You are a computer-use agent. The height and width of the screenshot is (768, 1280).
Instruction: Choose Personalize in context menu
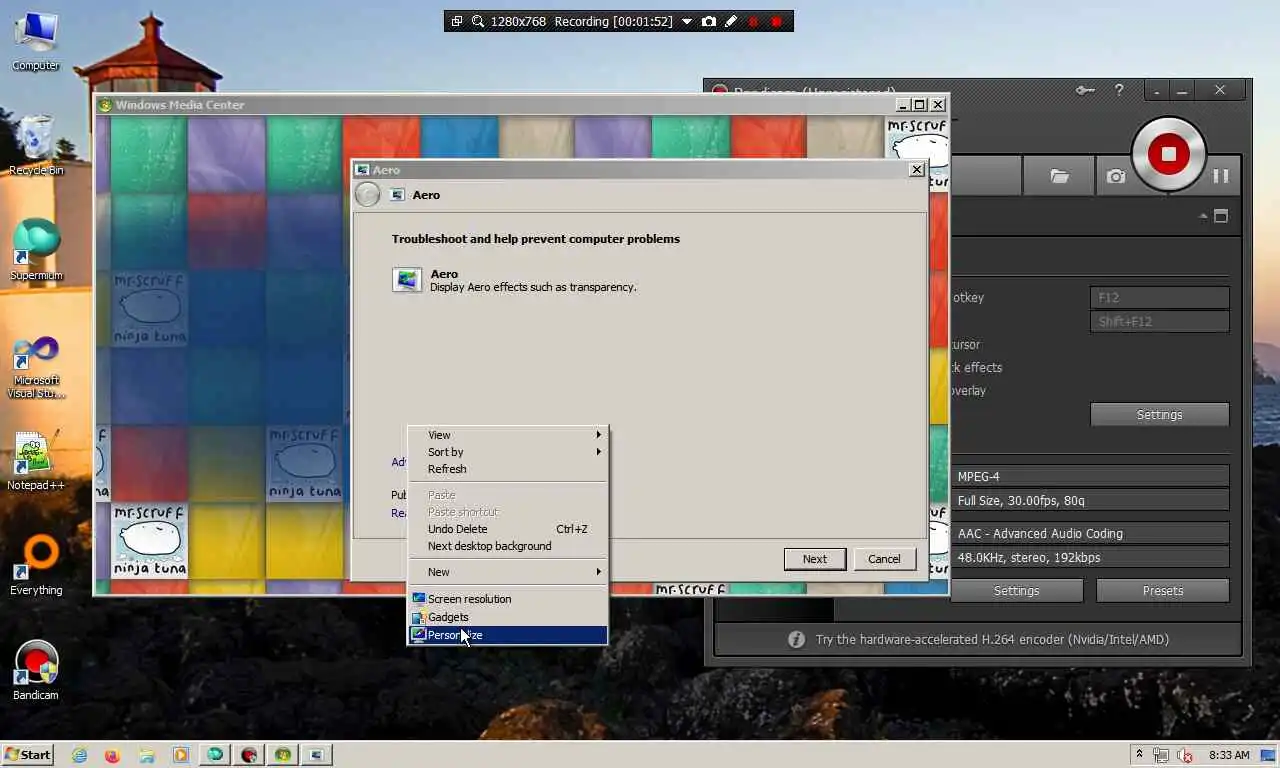click(x=507, y=635)
